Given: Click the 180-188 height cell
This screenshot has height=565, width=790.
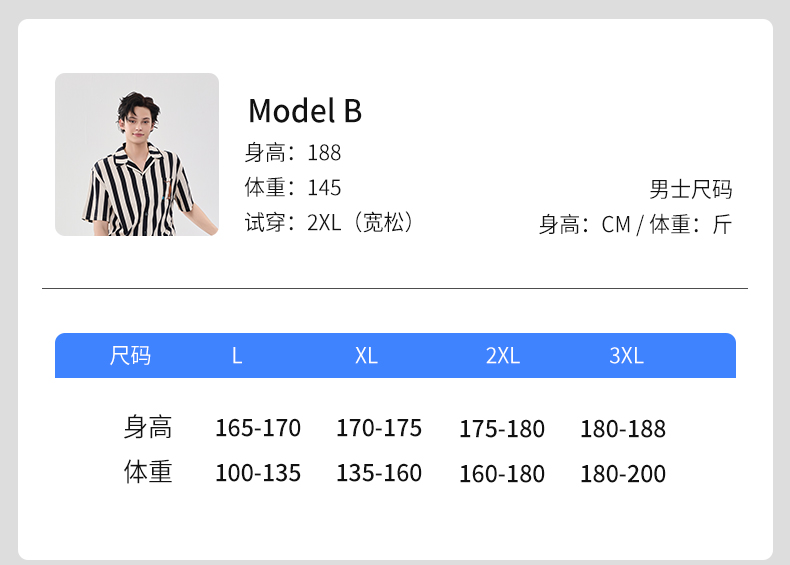Looking at the screenshot, I should tap(623, 429).
